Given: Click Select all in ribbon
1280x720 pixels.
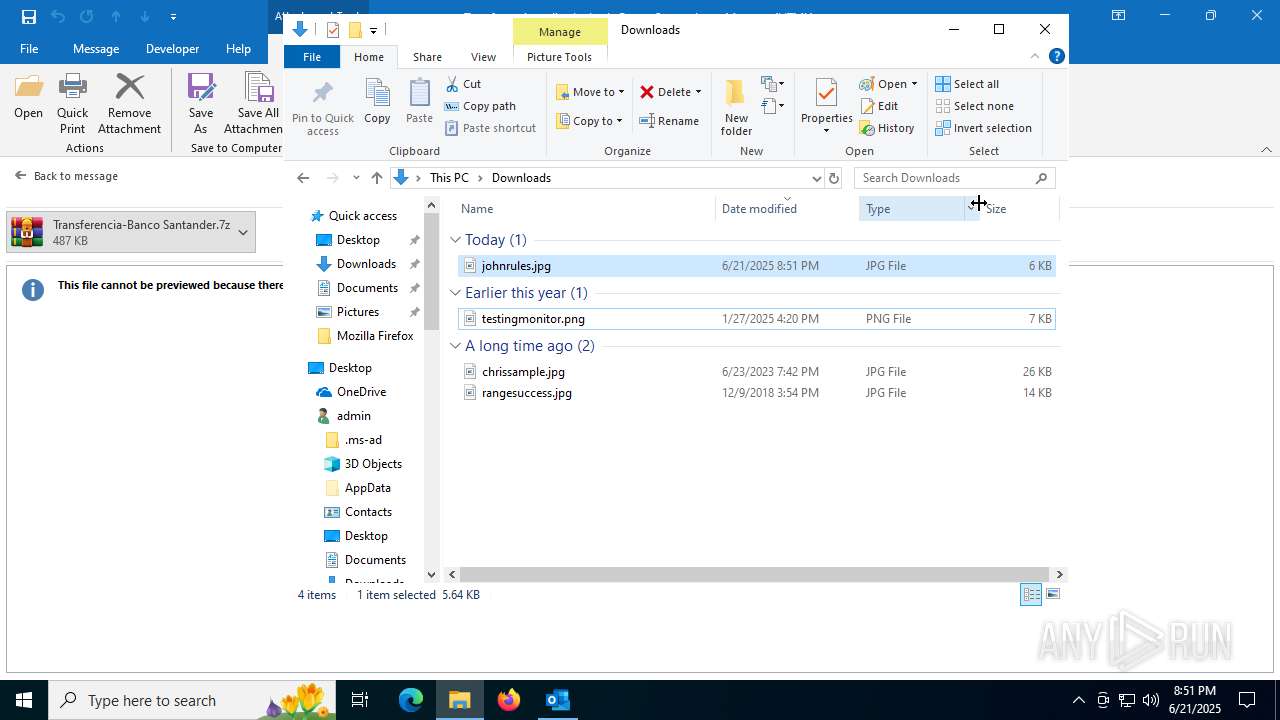Looking at the screenshot, I should pos(967,84).
